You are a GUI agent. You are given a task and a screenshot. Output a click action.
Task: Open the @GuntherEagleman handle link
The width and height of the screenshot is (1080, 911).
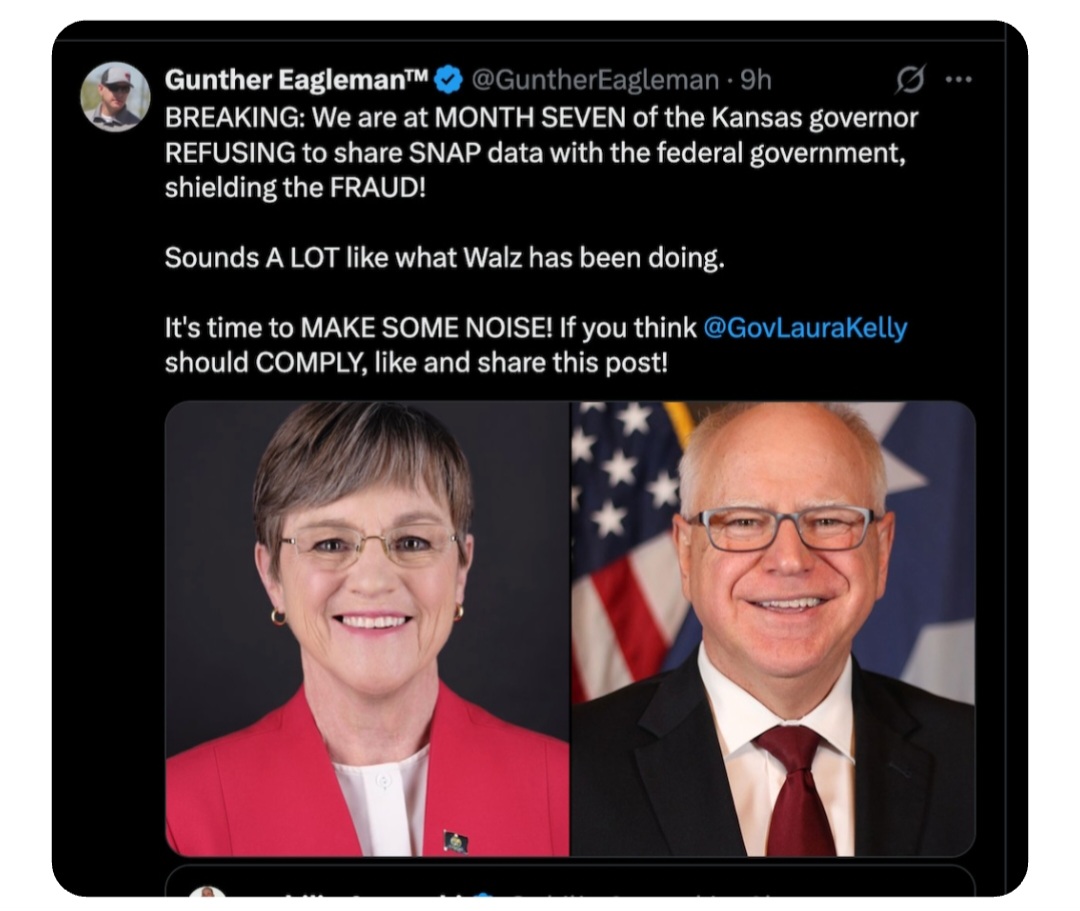pyautogui.click(x=595, y=81)
